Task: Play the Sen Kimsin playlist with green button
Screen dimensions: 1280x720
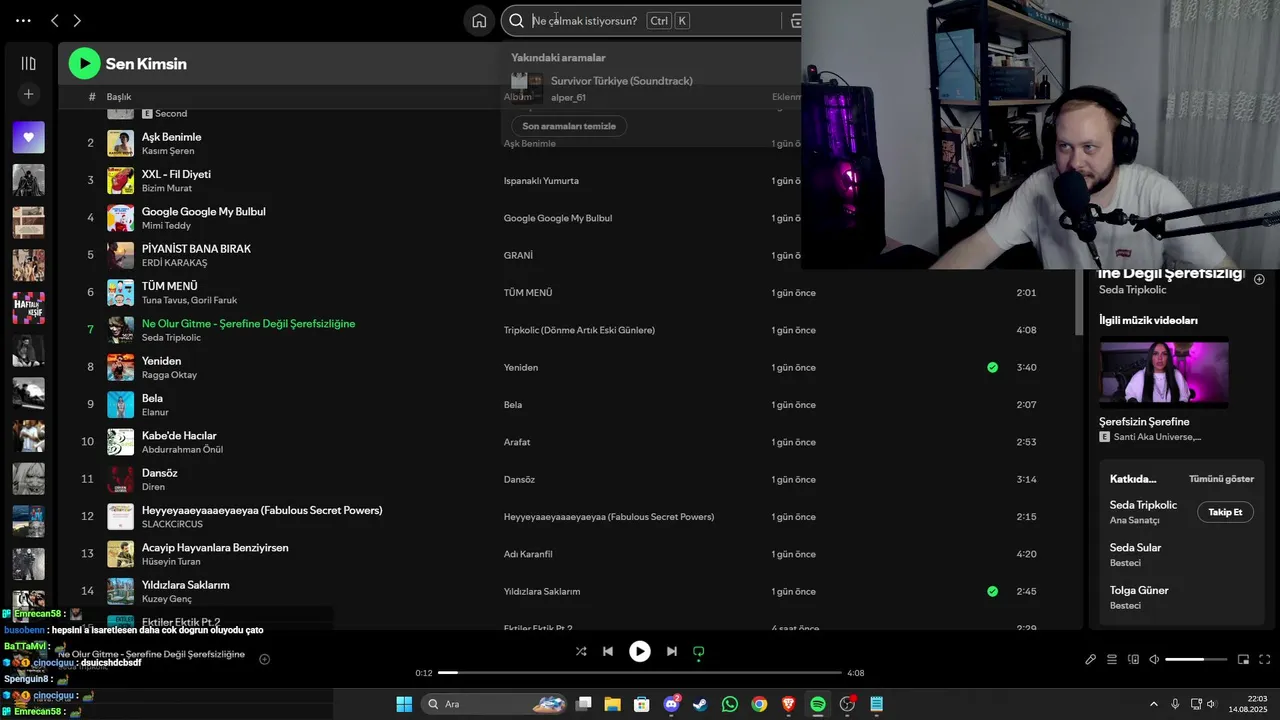Action: (84, 64)
